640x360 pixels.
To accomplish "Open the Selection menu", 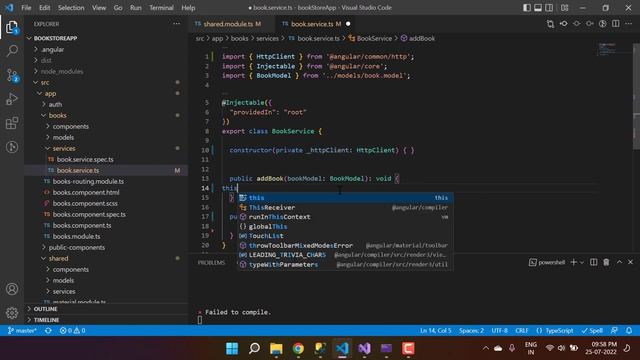I will [x=71, y=8].
